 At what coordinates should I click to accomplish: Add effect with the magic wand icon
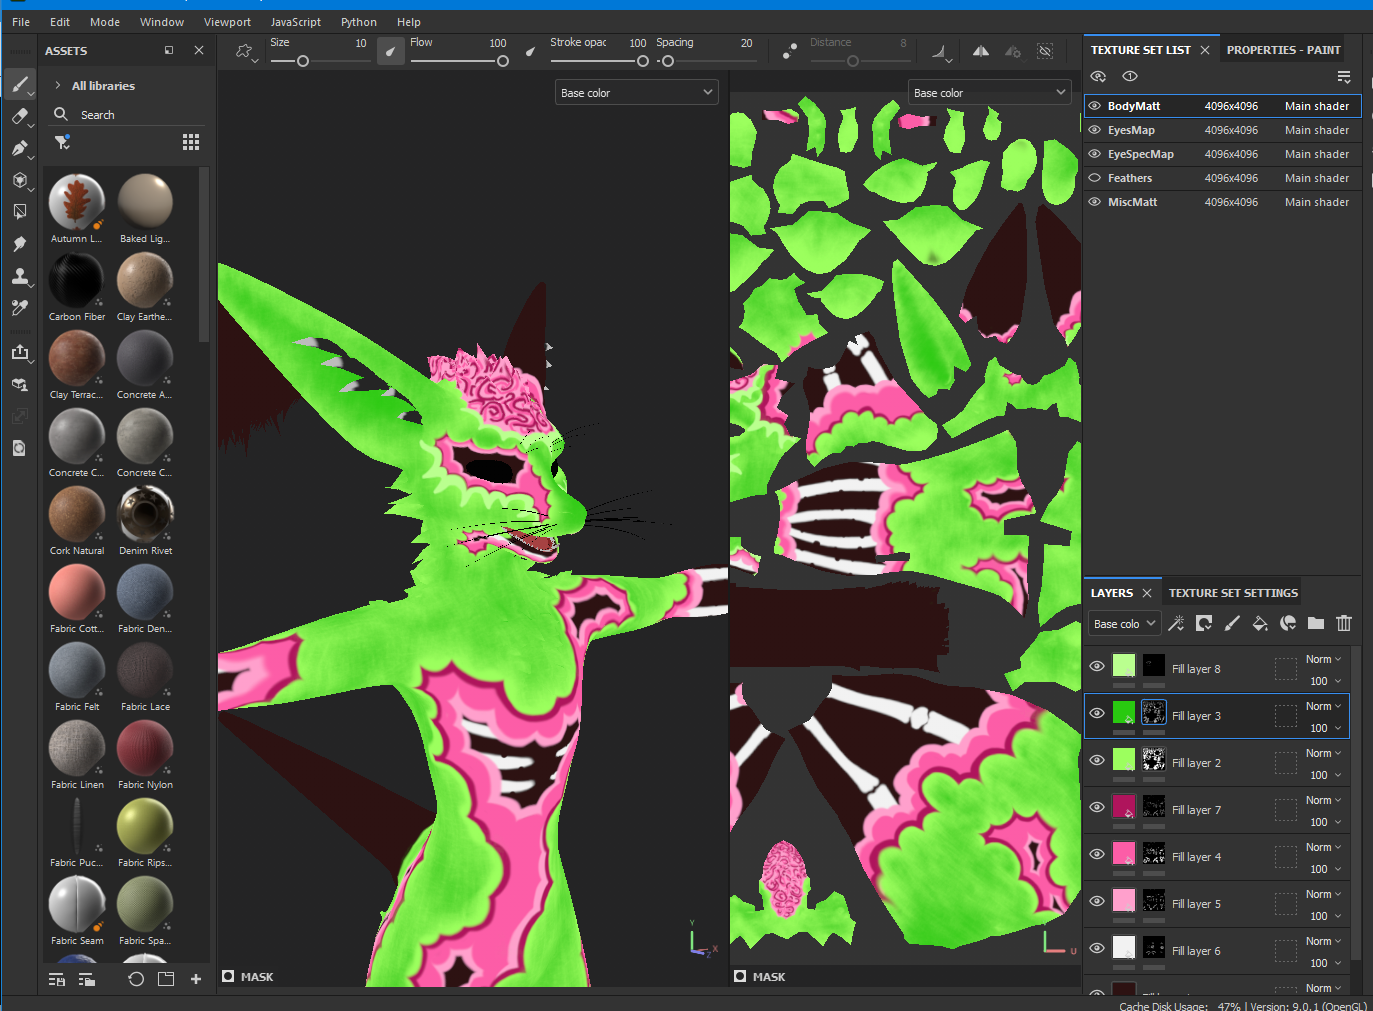tap(1176, 623)
